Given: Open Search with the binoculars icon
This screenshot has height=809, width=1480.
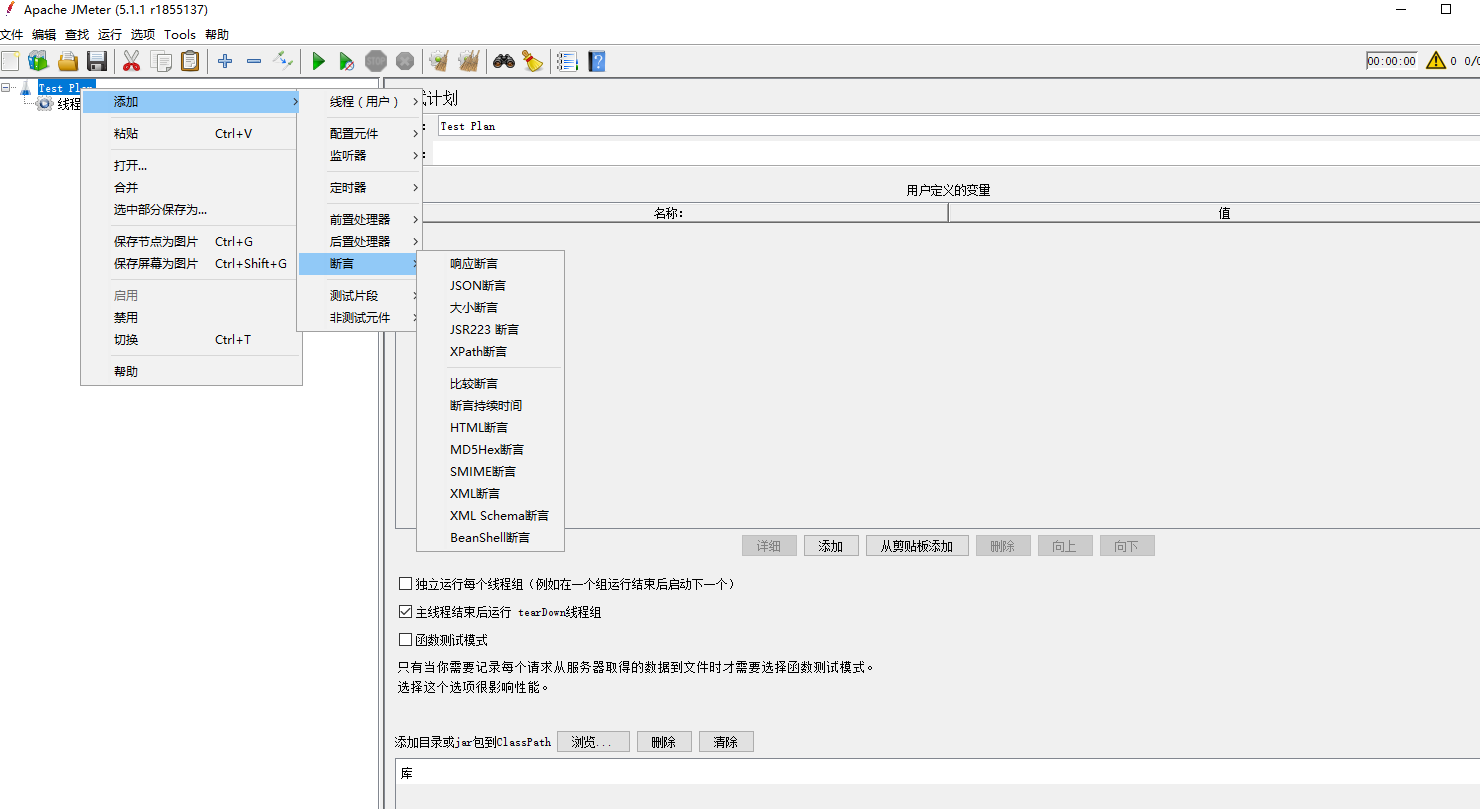Looking at the screenshot, I should (503, 61).
